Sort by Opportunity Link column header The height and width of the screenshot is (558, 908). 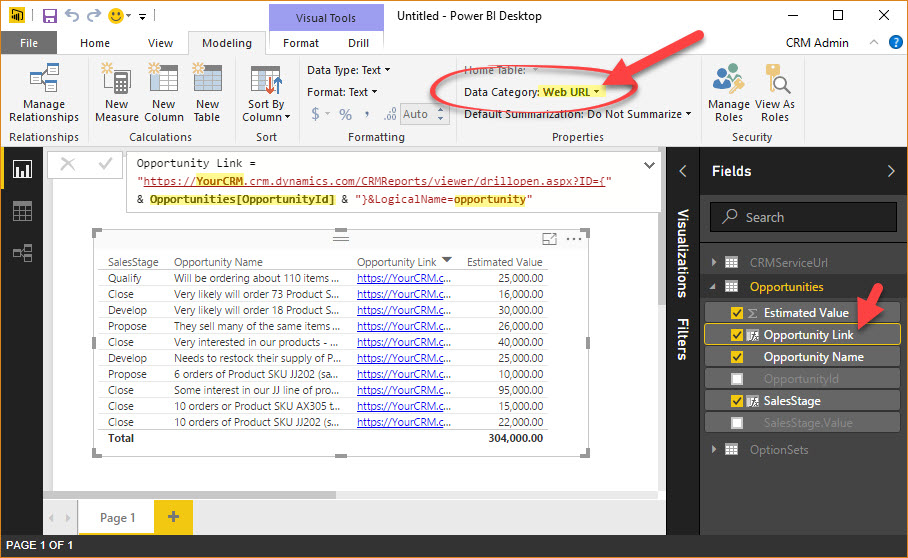click(397, 262)
